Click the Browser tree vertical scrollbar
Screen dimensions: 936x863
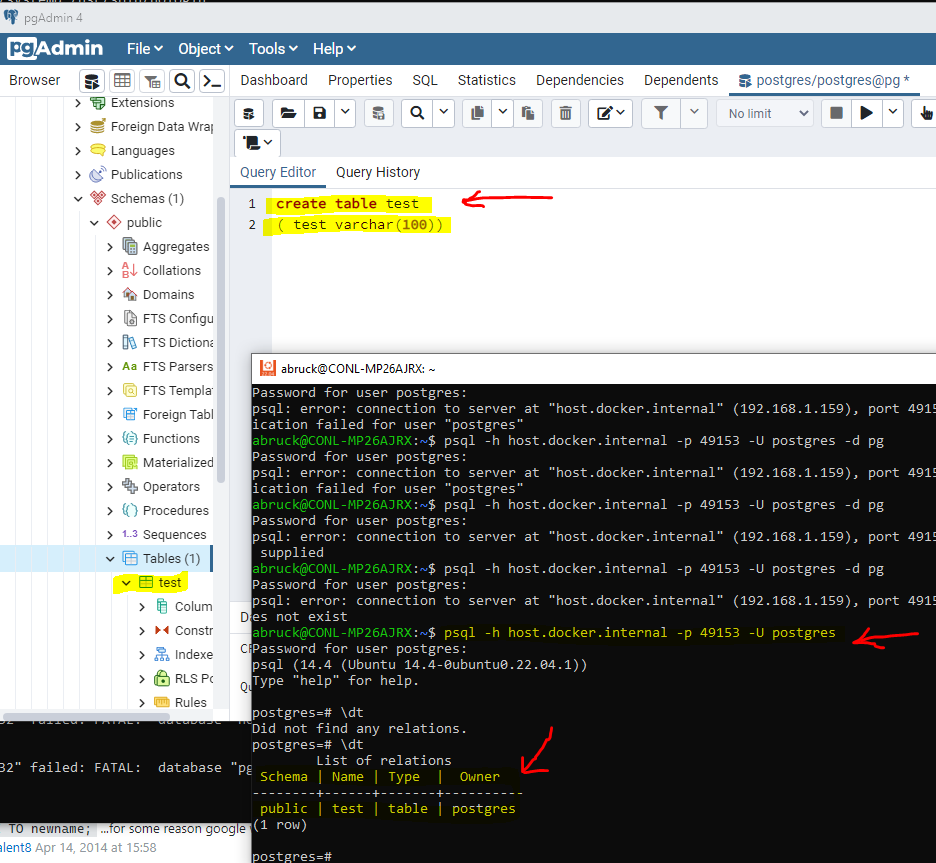click(220, 340)
